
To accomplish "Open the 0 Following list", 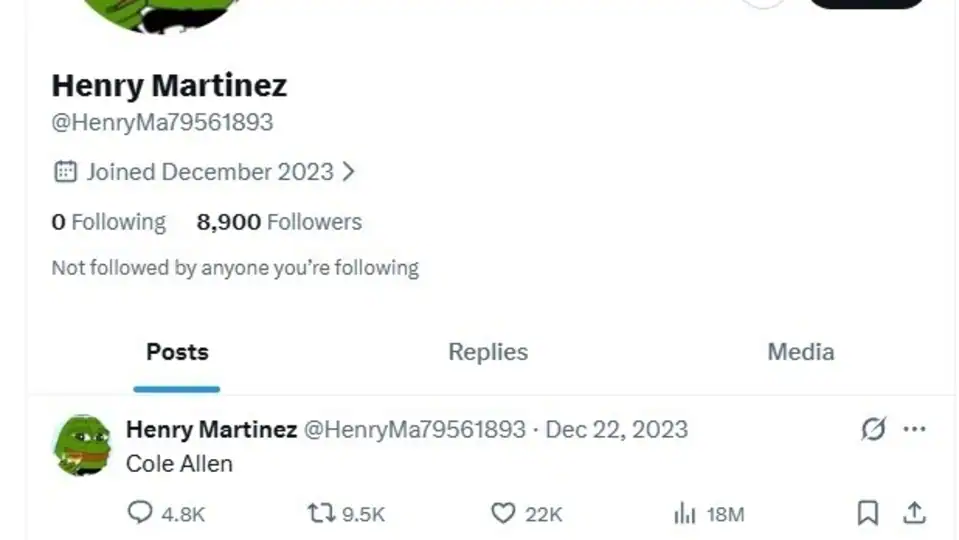I will click(109, 222).
